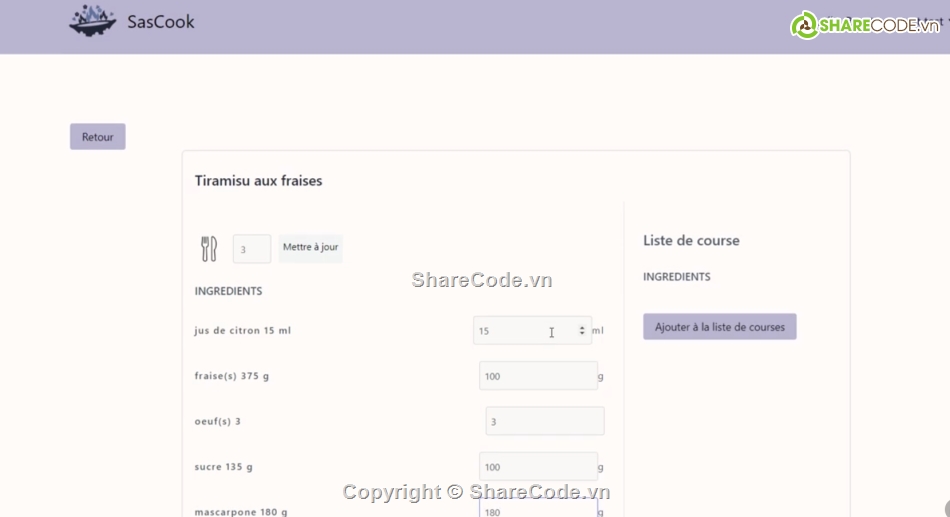Click the Mettre à jour button

tap(310, 248)
